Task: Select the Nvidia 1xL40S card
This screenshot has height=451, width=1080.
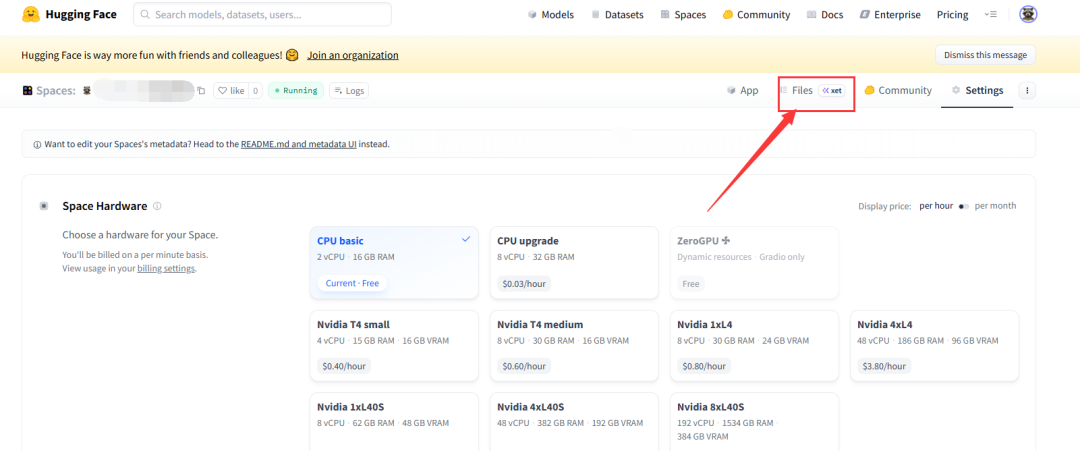Action: 394,421
